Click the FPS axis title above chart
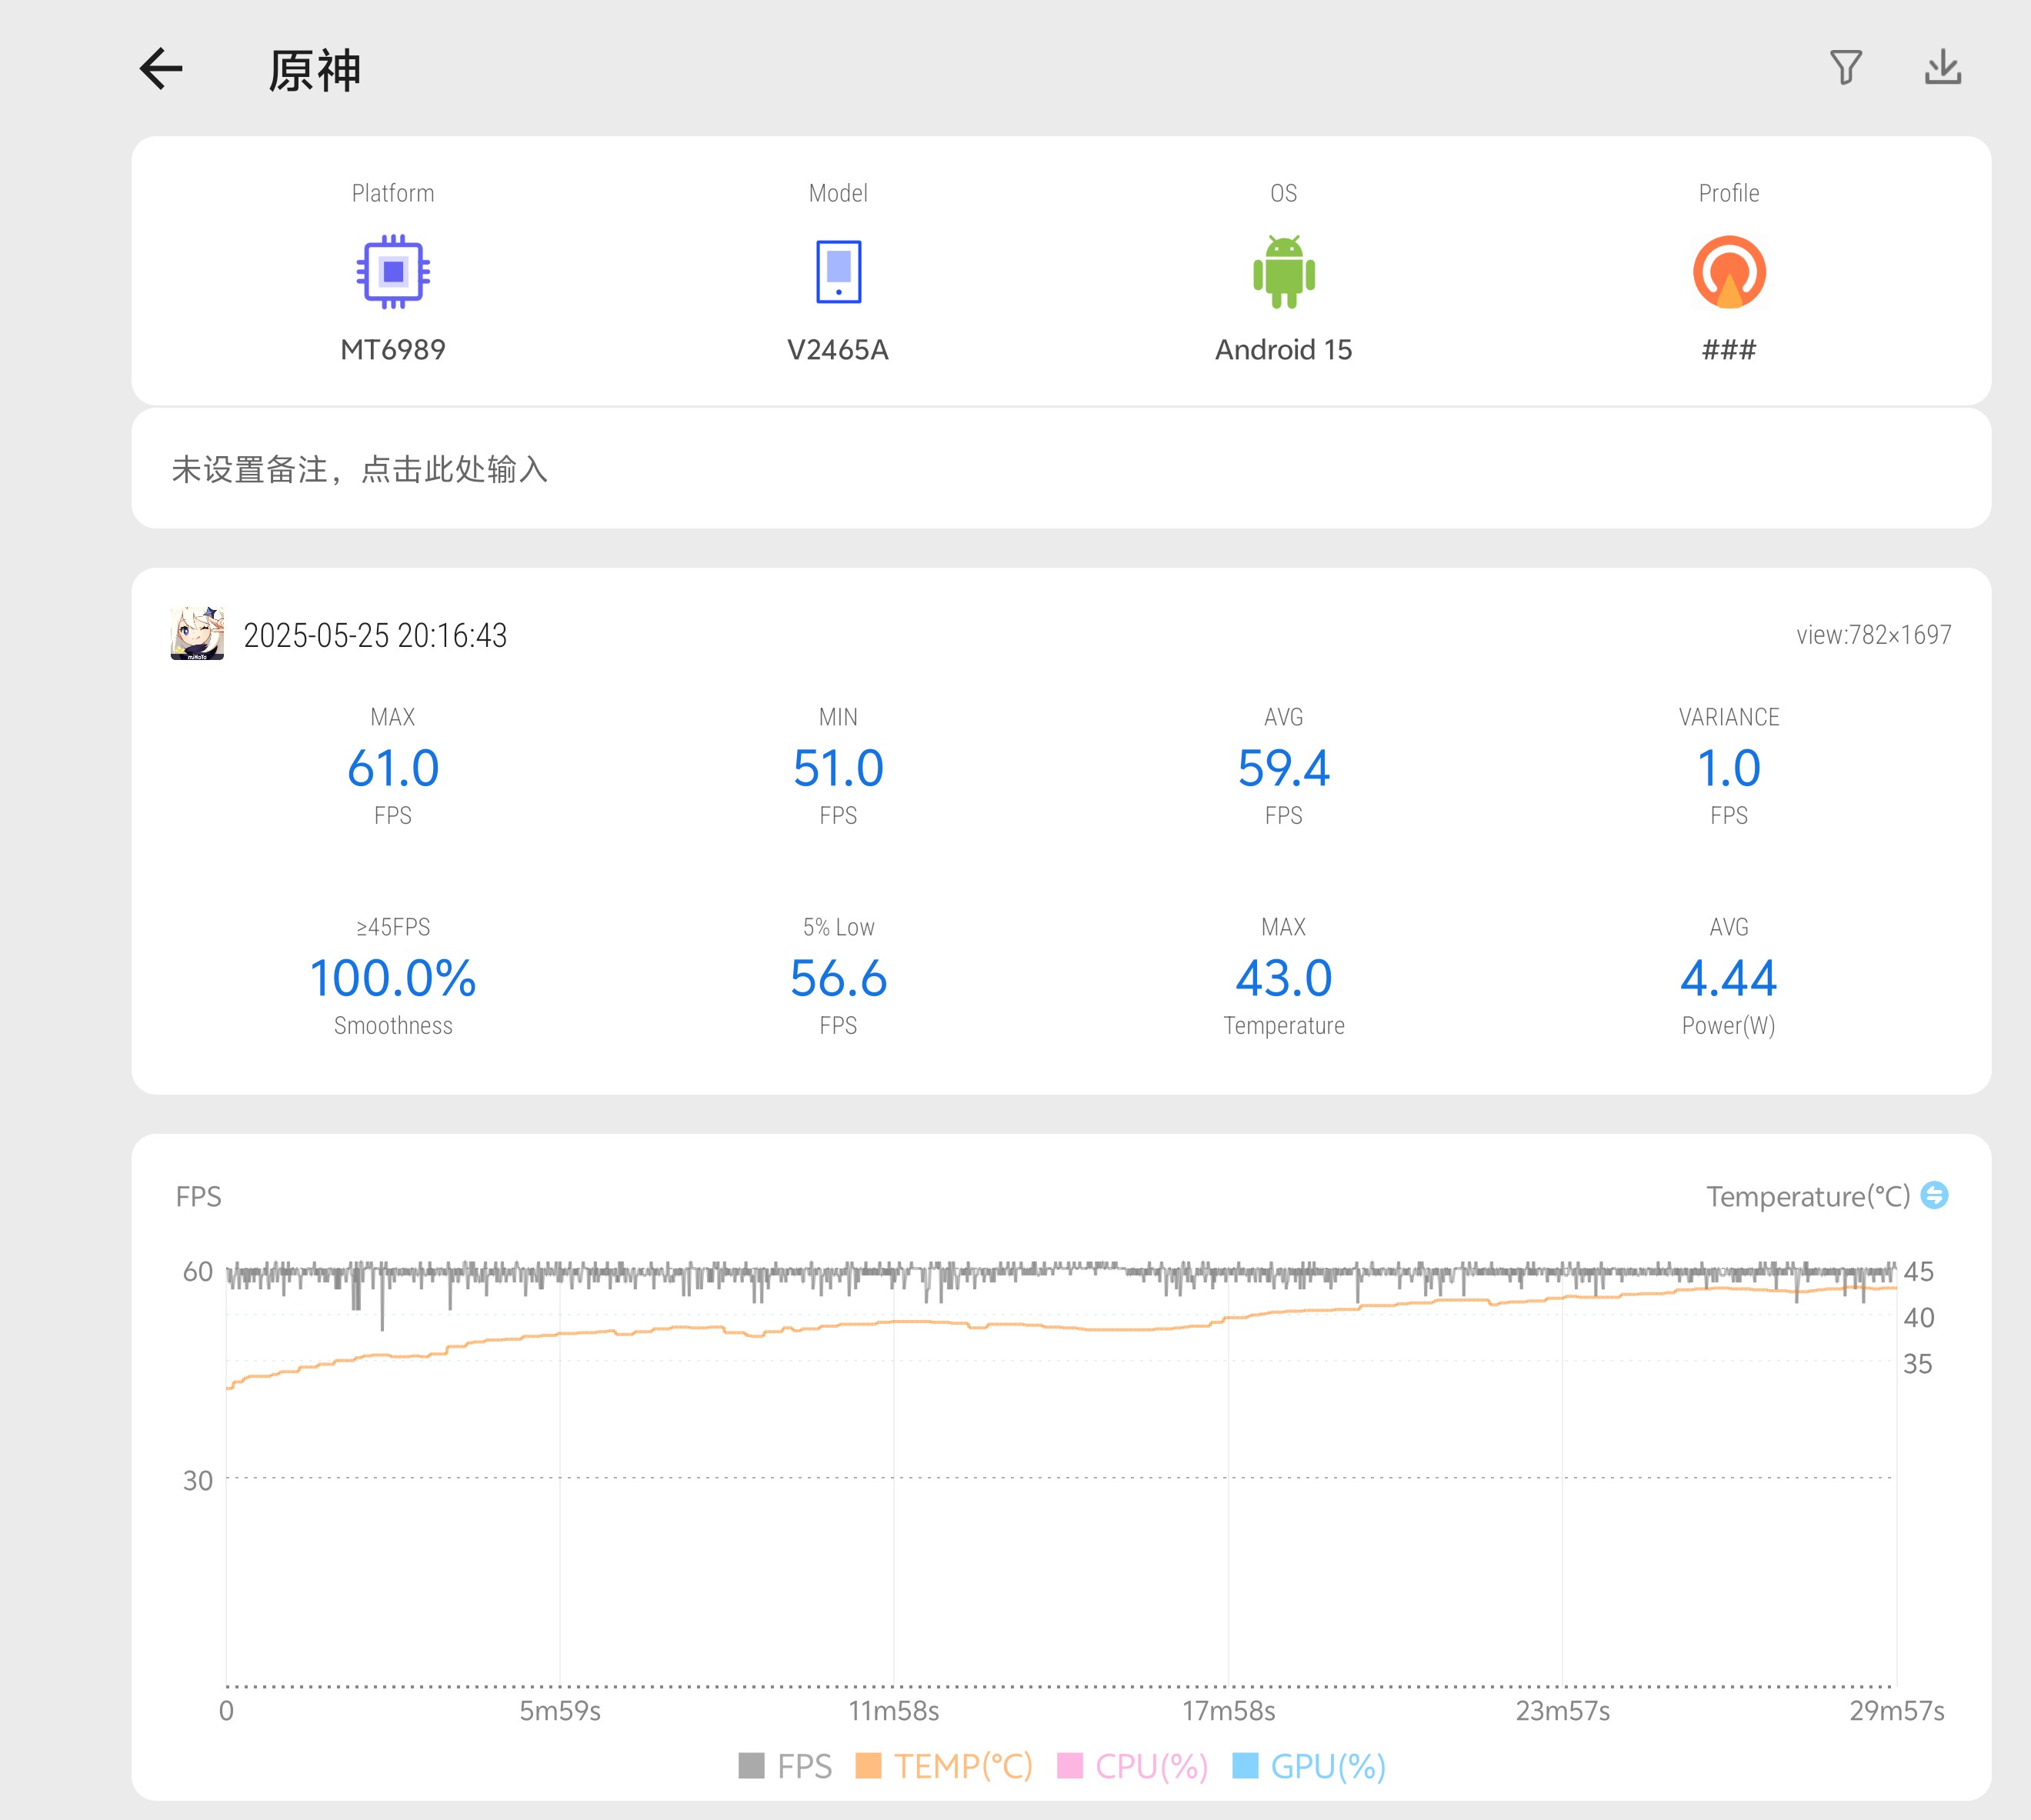The height and width of the screenshot is (1820, 2031). point(198,1196)
